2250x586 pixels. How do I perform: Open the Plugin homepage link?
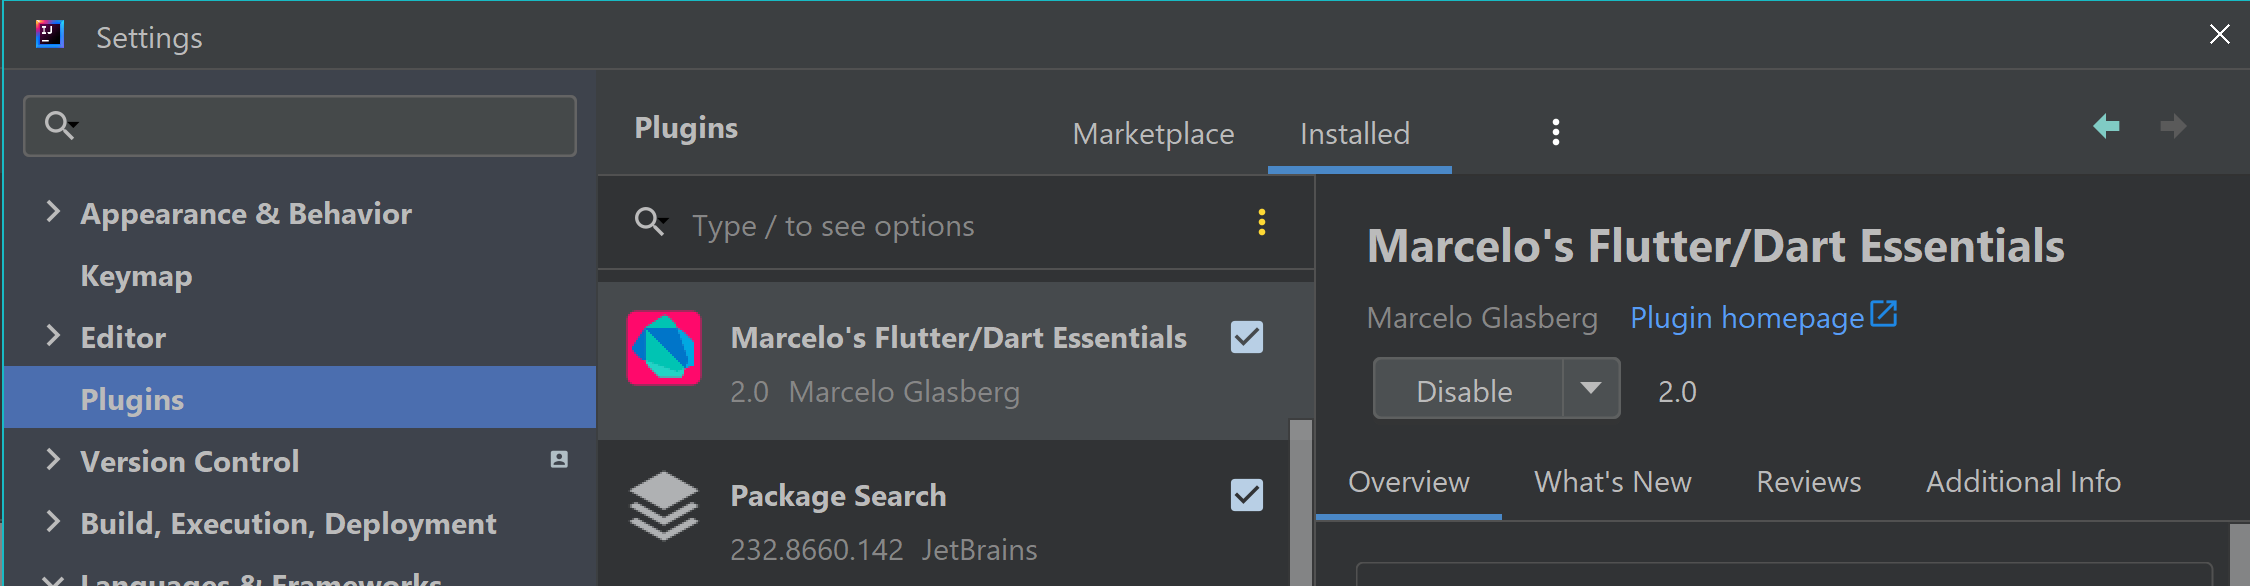click(1747, 318)
